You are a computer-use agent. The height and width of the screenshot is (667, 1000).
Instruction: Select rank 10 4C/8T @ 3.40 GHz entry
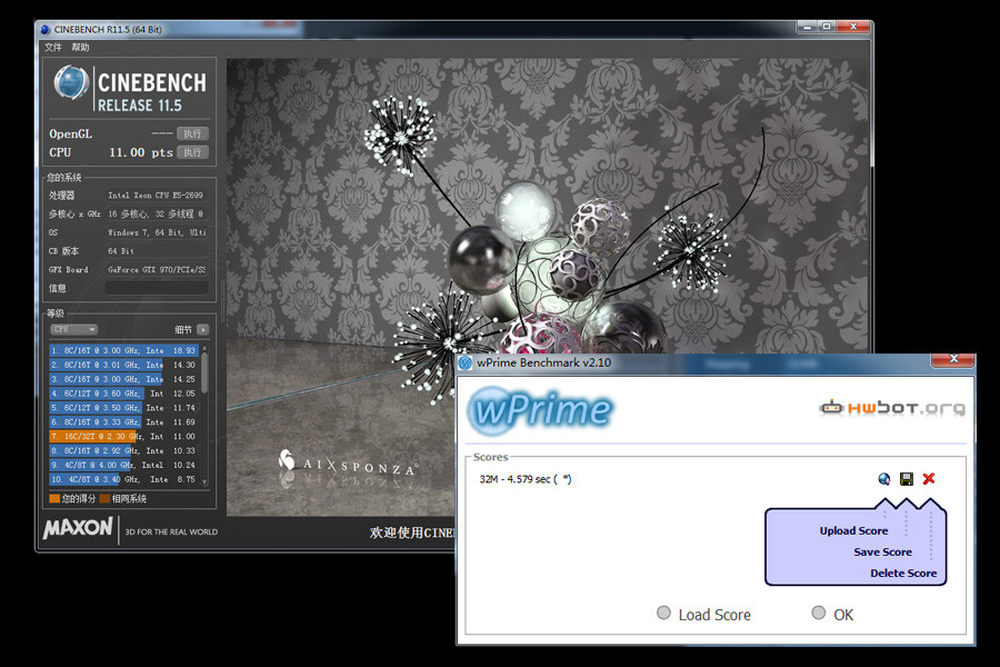tap(124, 479)
